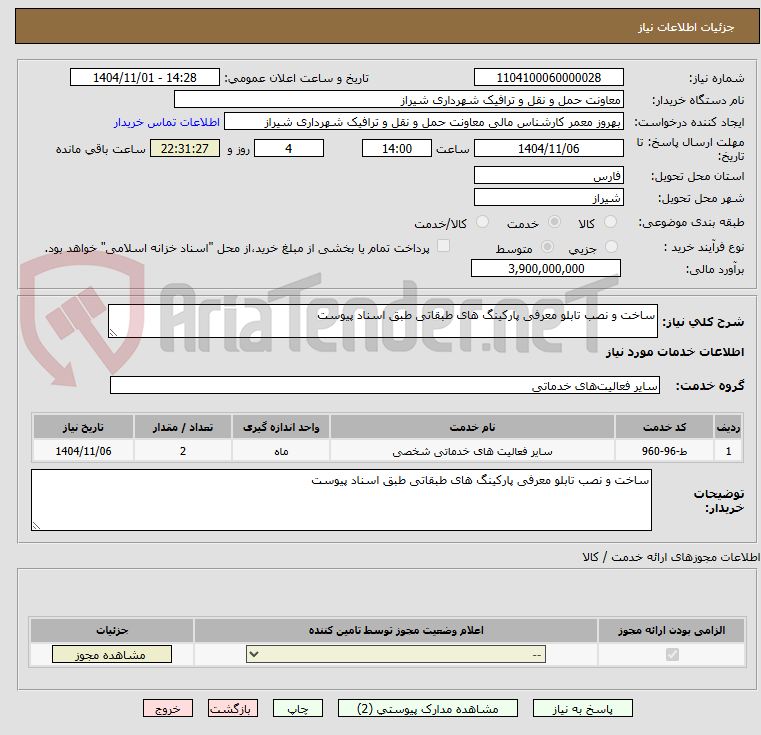Screen dimensions: 761x735
Task: Click the اطلاعات مجوزهای ارائه خدمت / کالا heading
Action: tap(671, 557)
